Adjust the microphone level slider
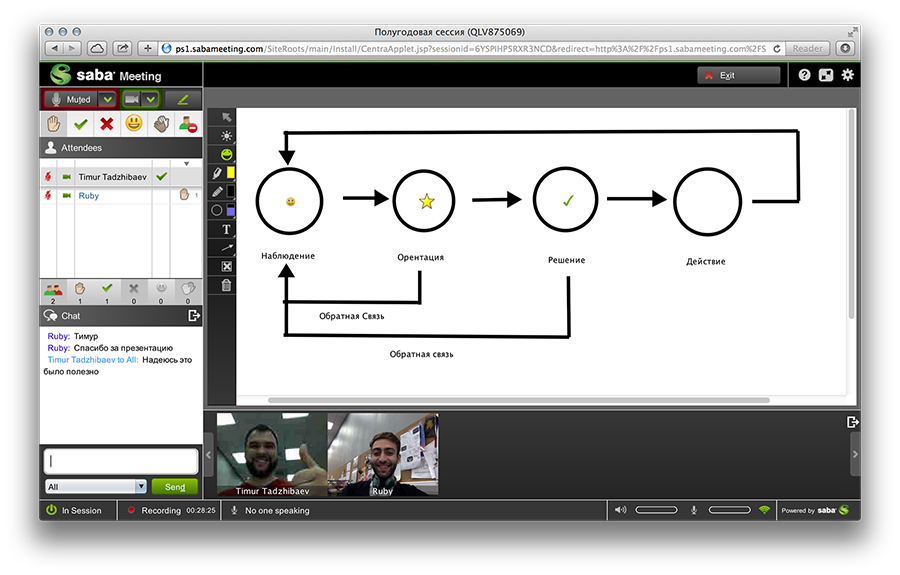 click(730, 510)
